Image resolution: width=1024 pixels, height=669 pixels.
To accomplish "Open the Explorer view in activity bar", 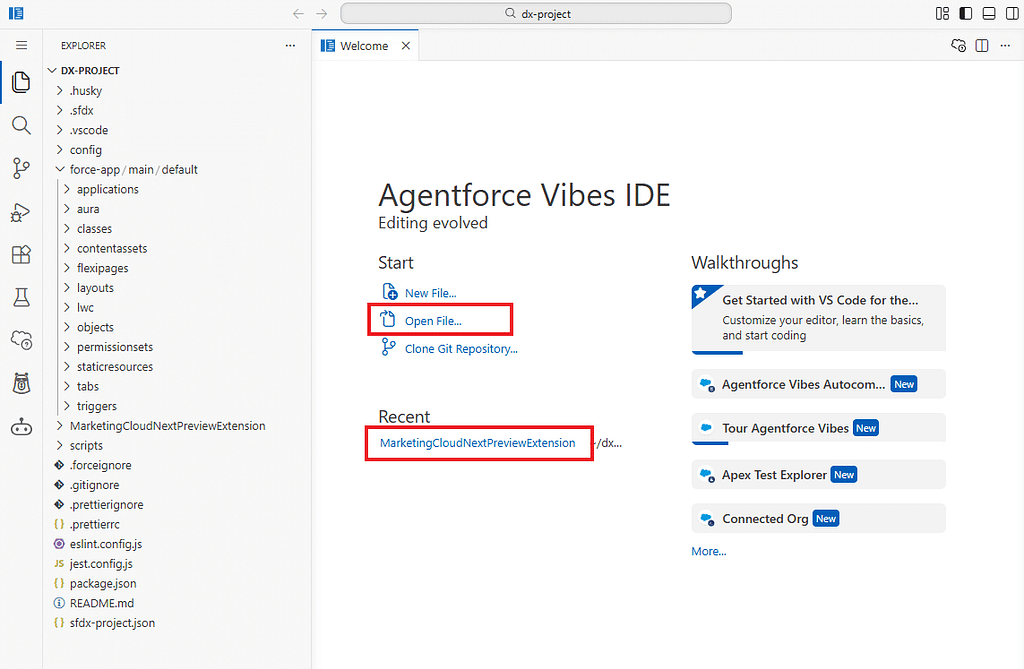I will click(21, 82).
